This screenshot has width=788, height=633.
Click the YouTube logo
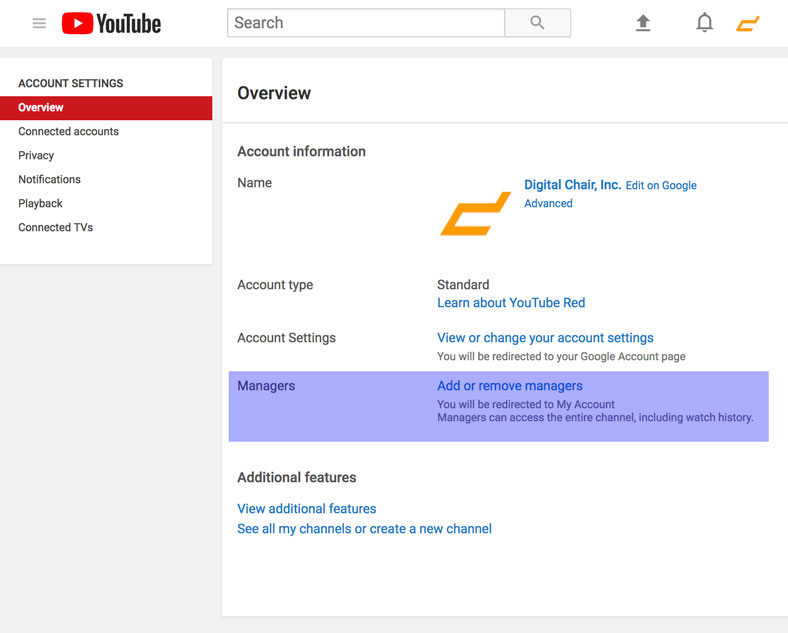point(112,24)
